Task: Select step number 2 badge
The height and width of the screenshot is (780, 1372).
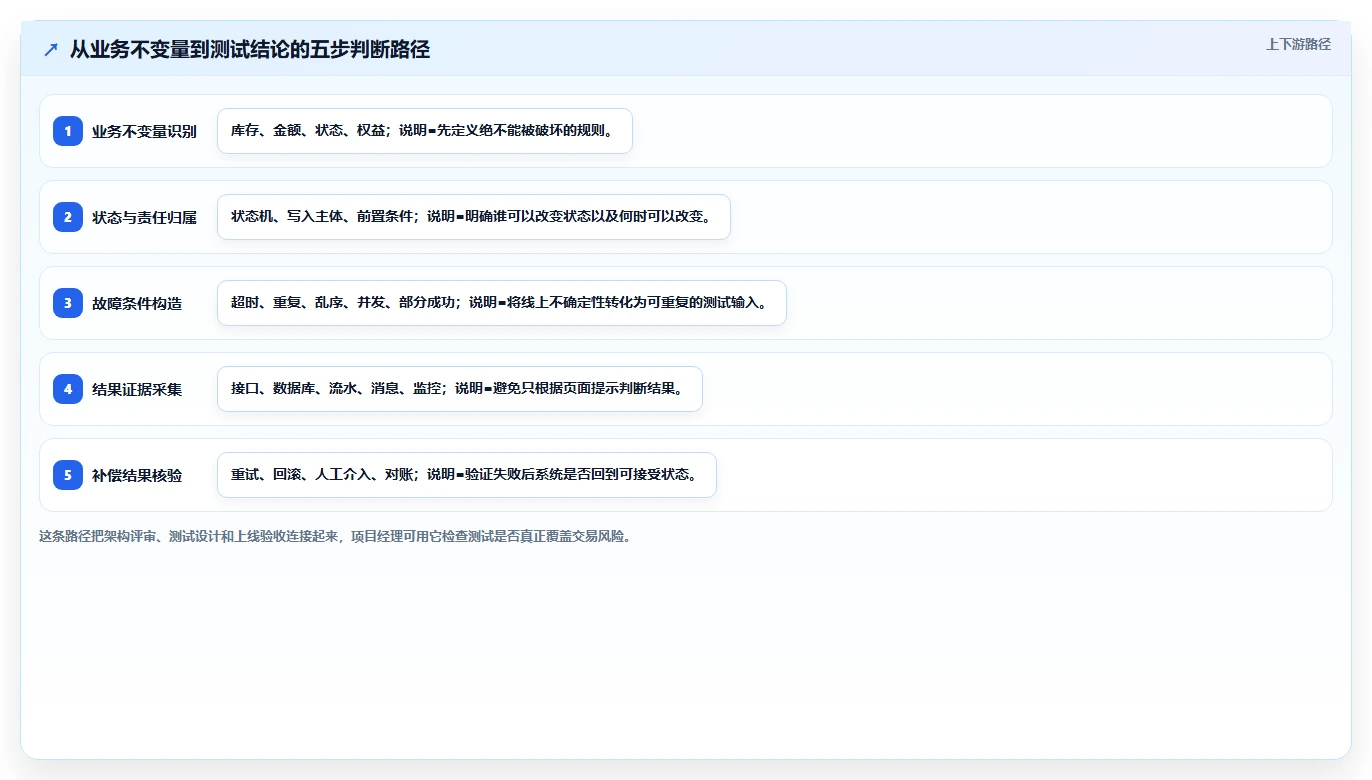Action: click(x=68, y=217)
